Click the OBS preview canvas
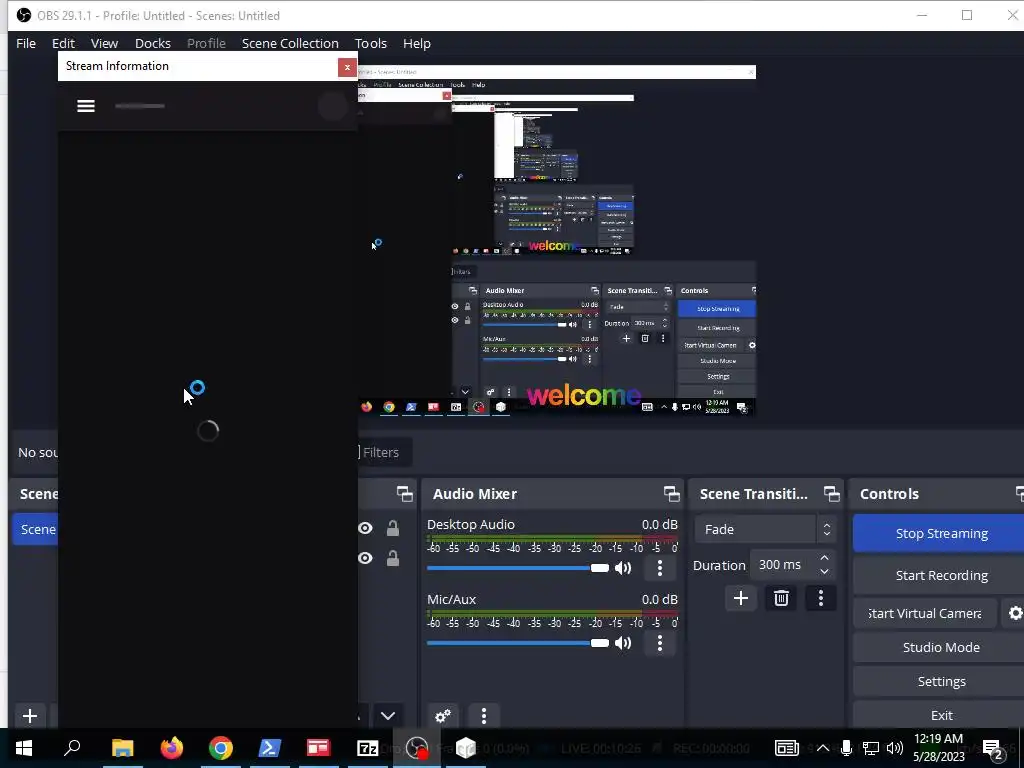 [x=556, y=240]
